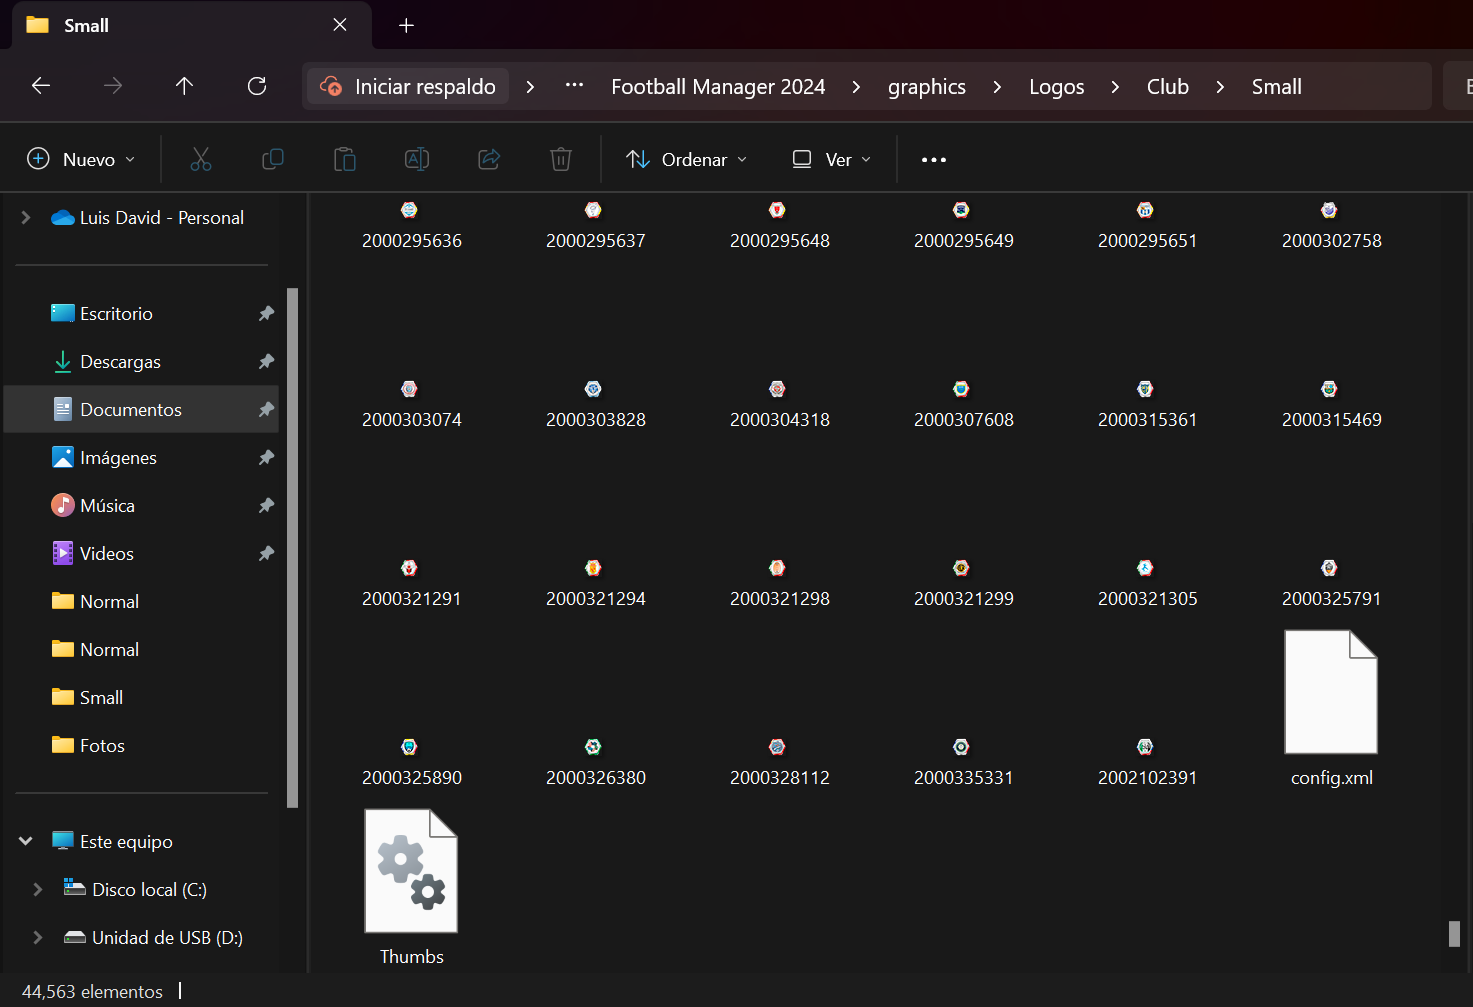Expand chevron after Club breadcrumb
1473x1007 pixels.
click(x=1220, y=86)
